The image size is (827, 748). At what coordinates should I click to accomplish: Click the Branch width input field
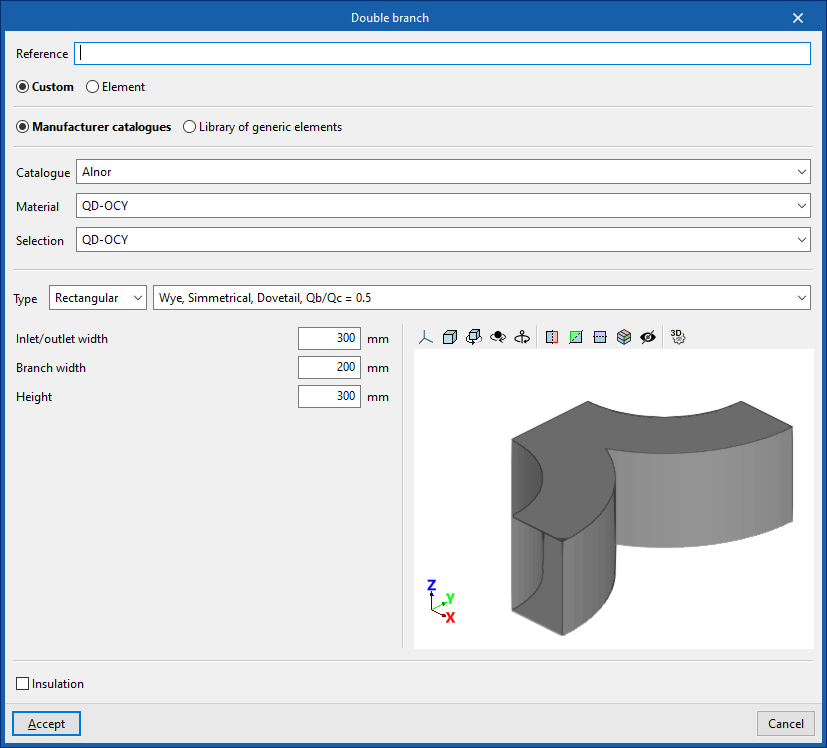click(x=329, y=368)
